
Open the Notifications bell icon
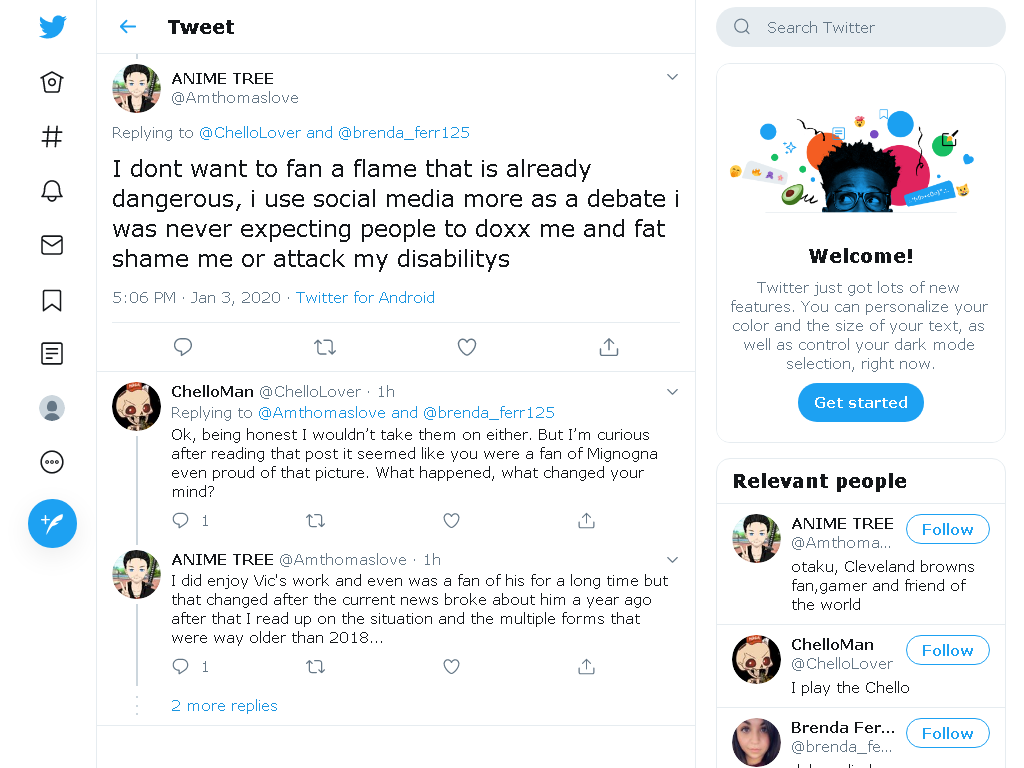[x=52, y=191]
